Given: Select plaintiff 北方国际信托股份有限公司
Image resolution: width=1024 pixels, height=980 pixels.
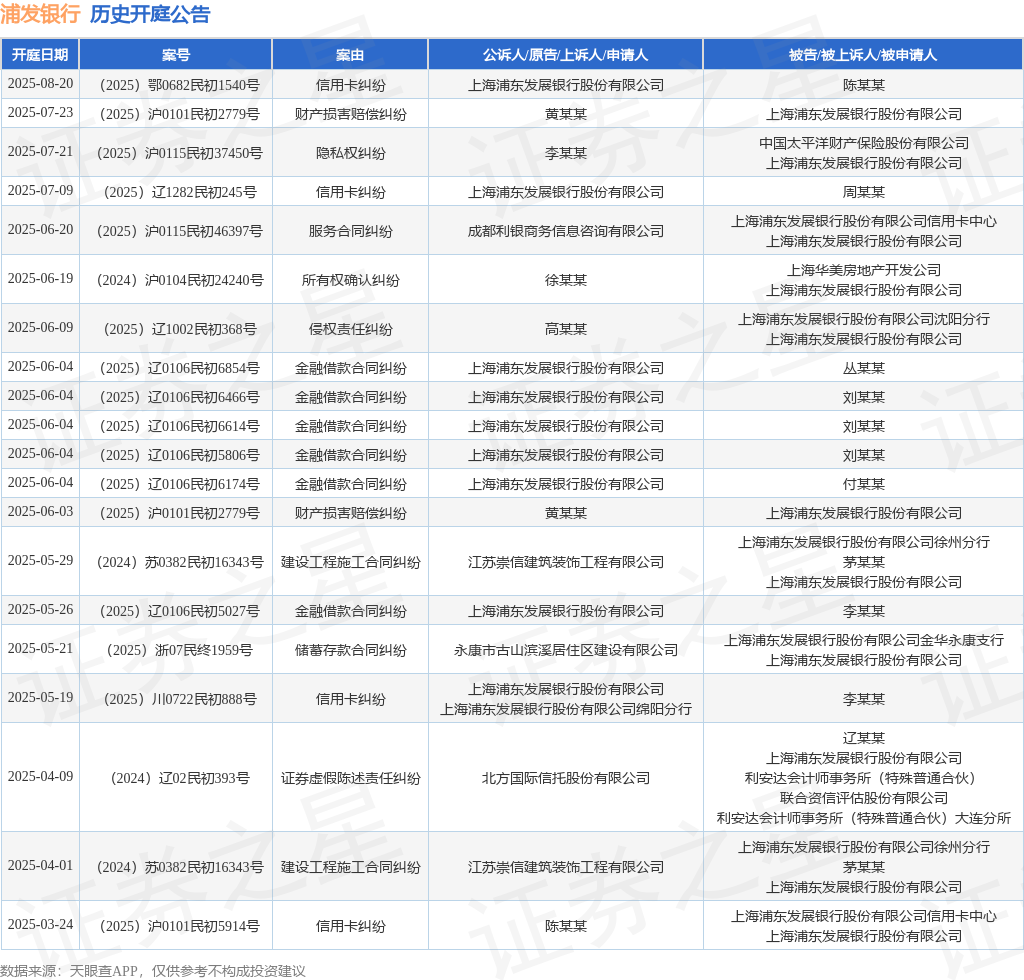Looking at the screenshot, I should click(x=566, y=778).
